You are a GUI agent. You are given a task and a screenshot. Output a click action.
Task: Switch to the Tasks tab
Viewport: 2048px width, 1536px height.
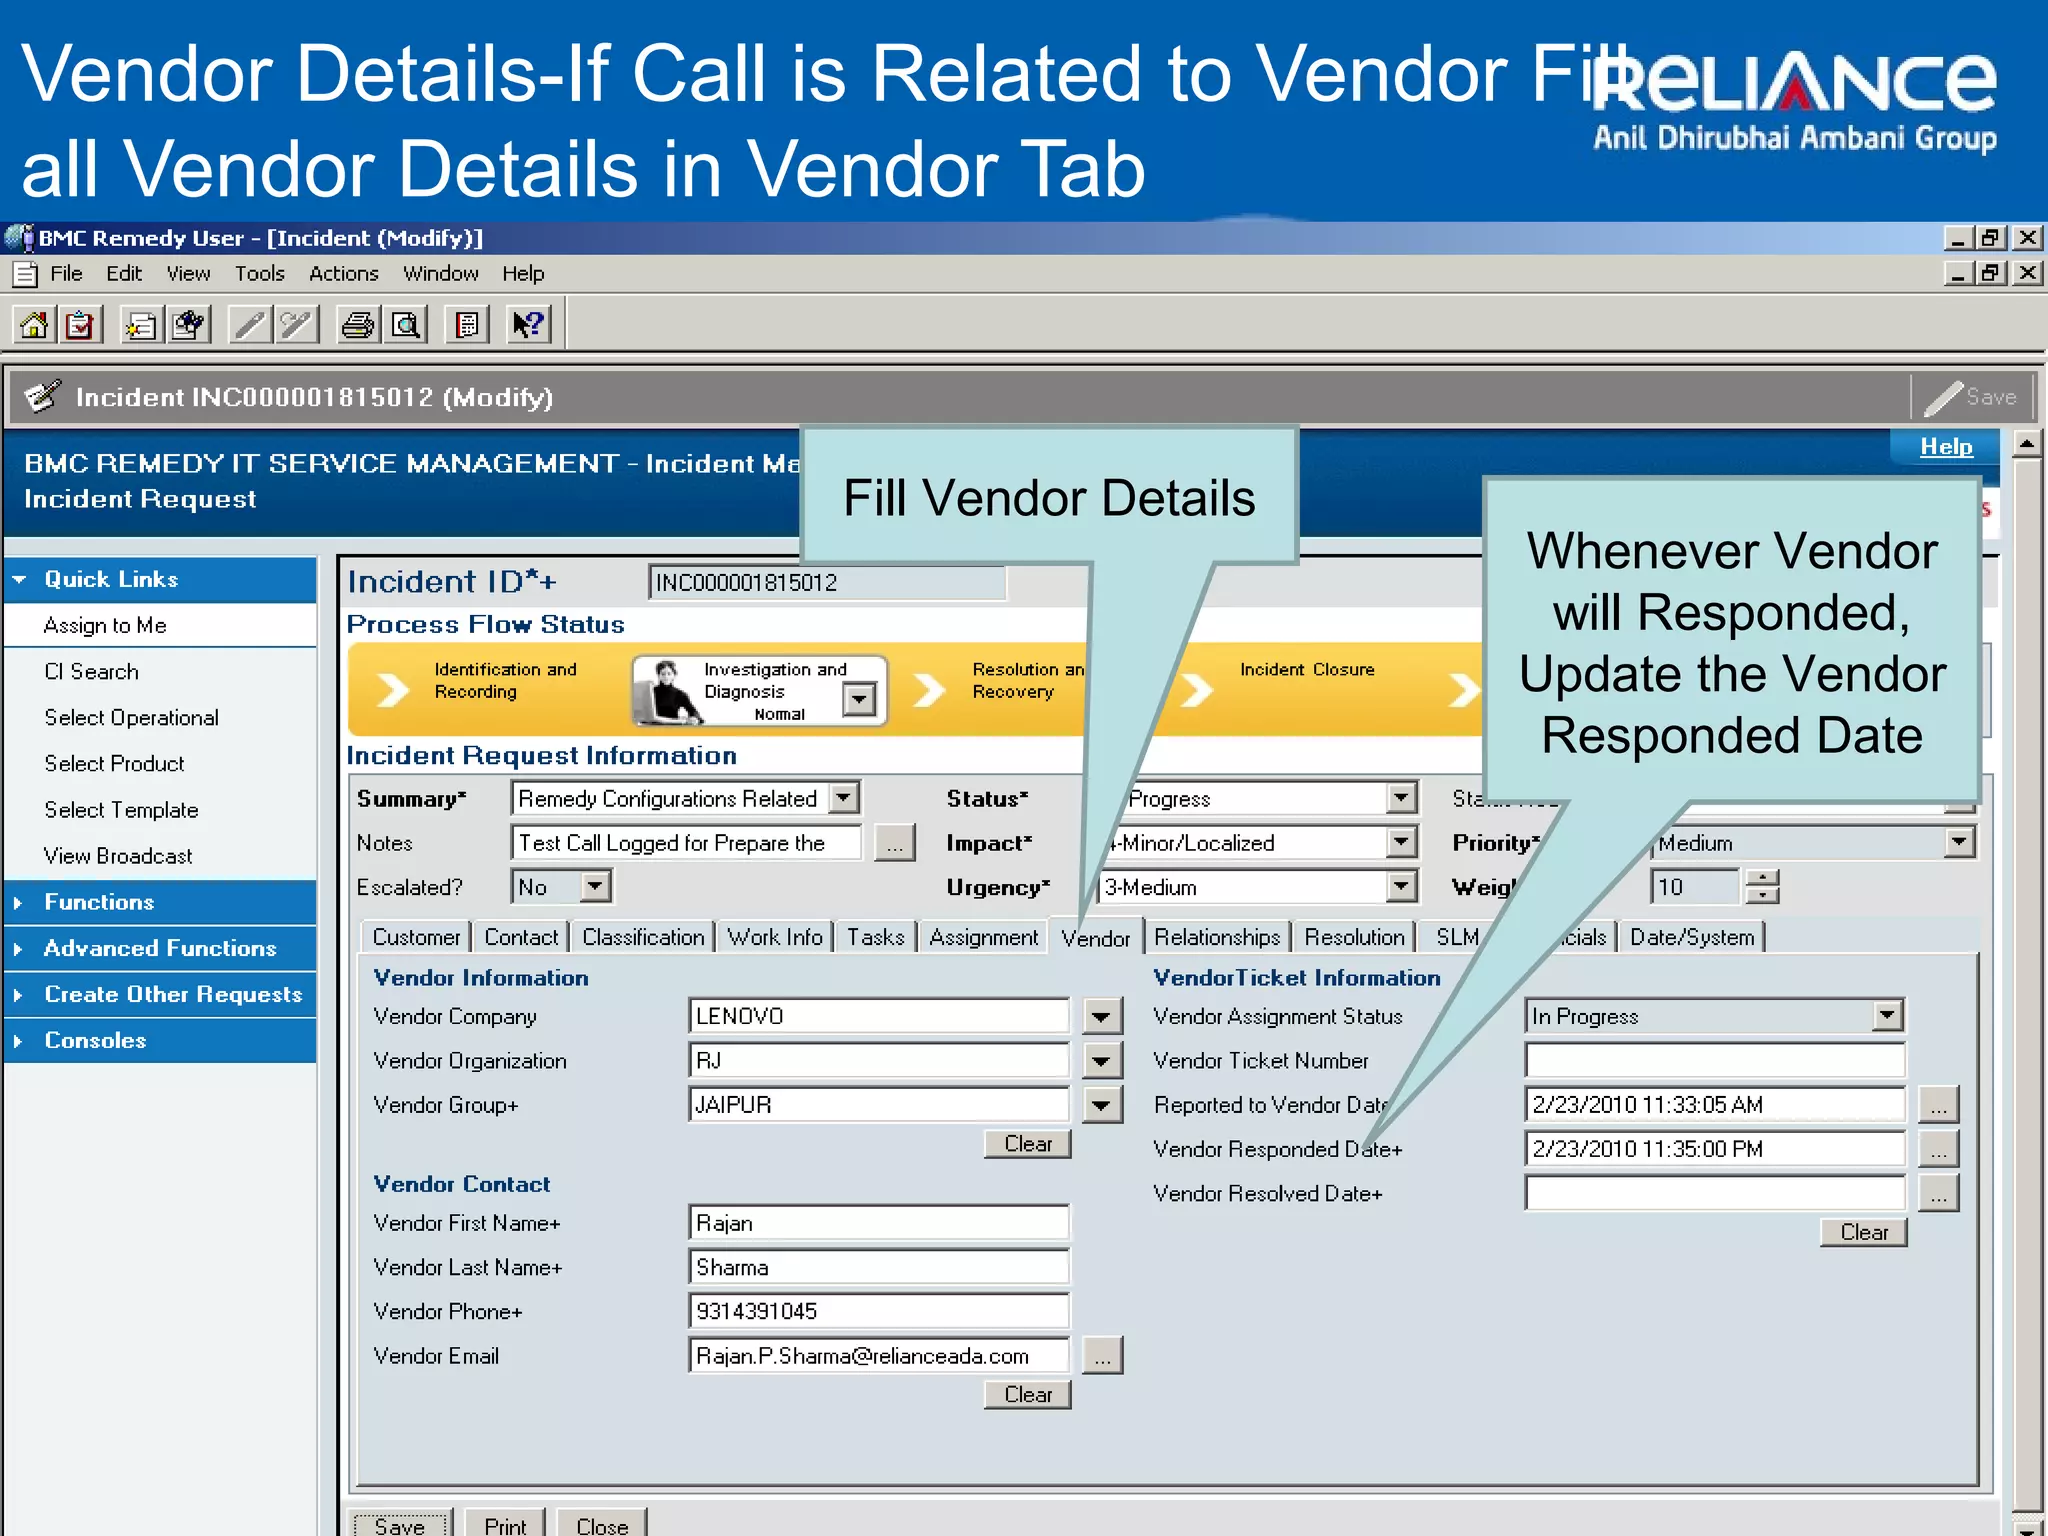pos(875,937)
